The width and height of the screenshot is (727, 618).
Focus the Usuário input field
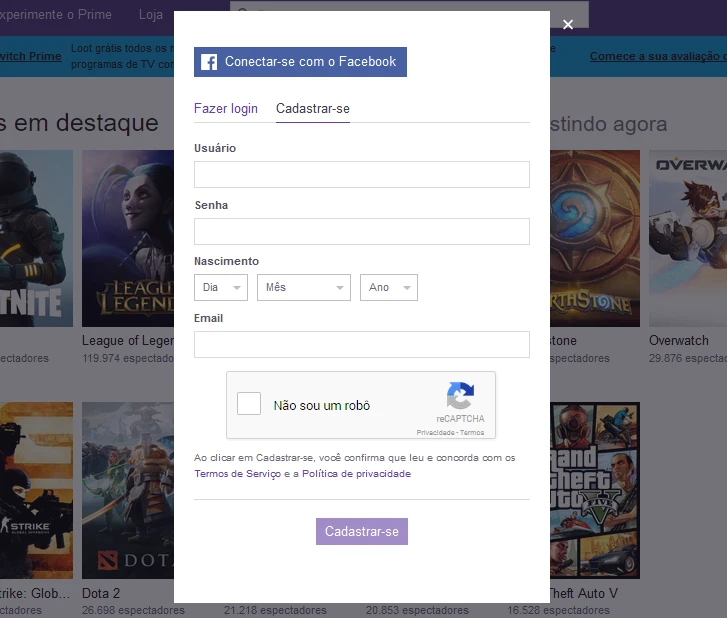tap(362, 174)
